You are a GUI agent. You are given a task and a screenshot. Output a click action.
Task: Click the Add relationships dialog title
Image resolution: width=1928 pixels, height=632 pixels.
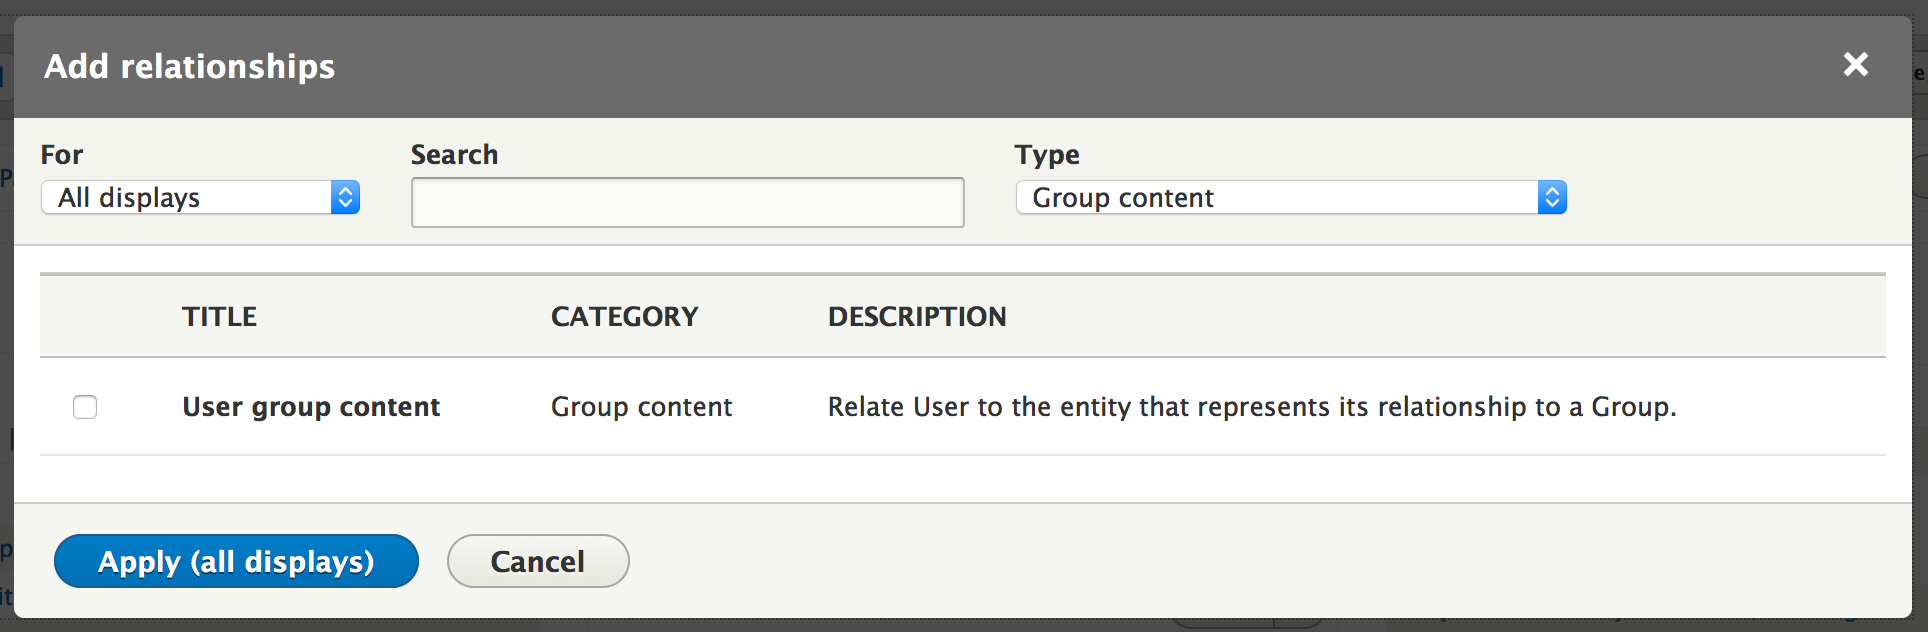point(190,67)
